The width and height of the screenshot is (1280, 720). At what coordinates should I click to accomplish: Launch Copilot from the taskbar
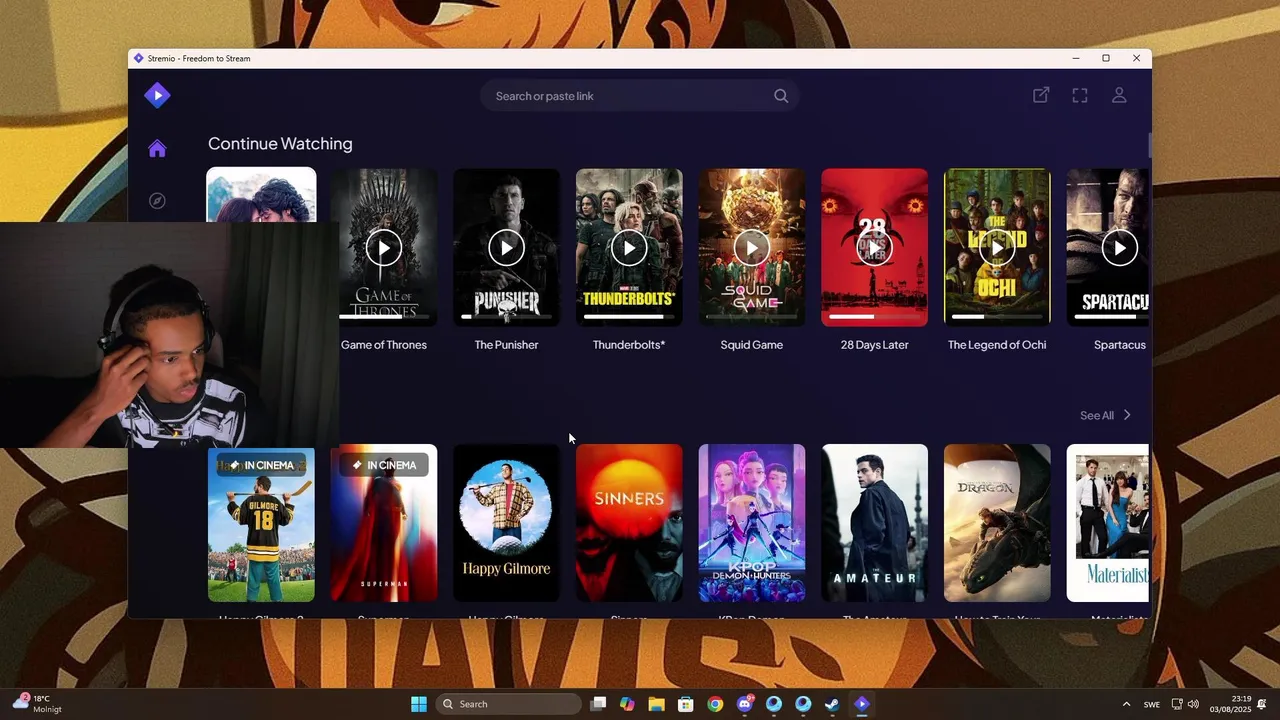pos(627,704)
